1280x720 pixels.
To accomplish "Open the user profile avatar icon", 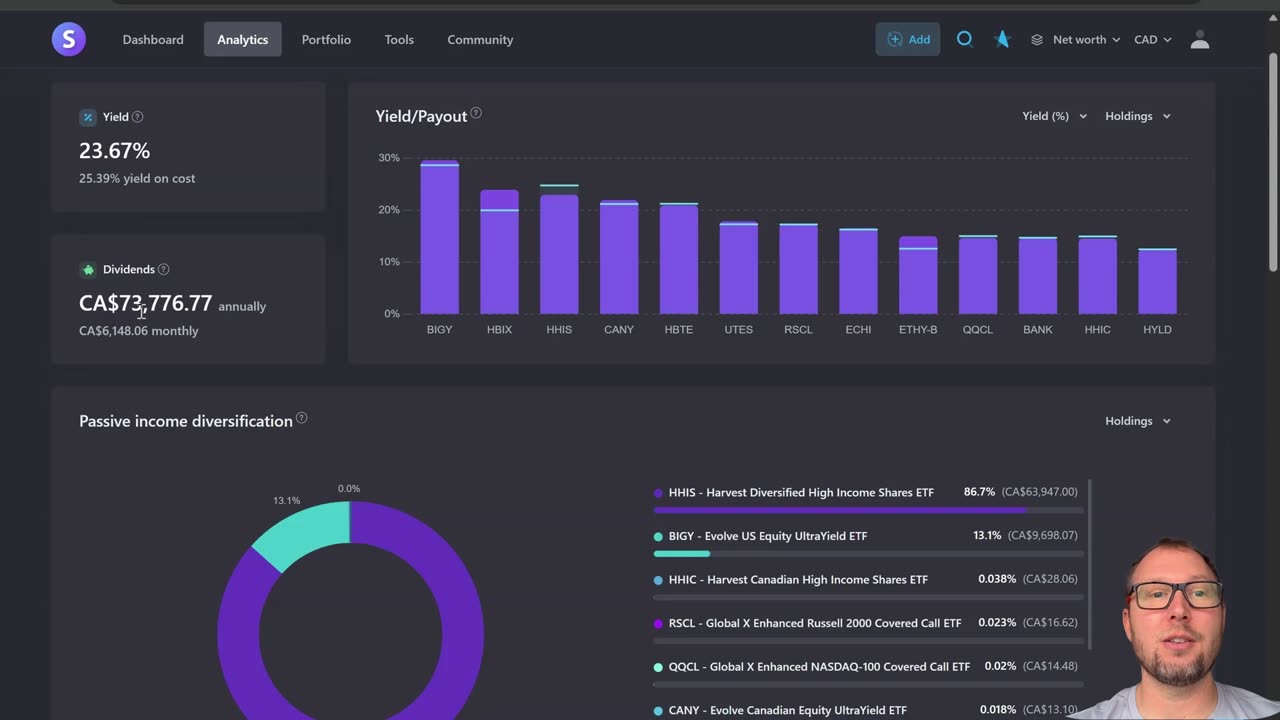I will point(1200,40).
